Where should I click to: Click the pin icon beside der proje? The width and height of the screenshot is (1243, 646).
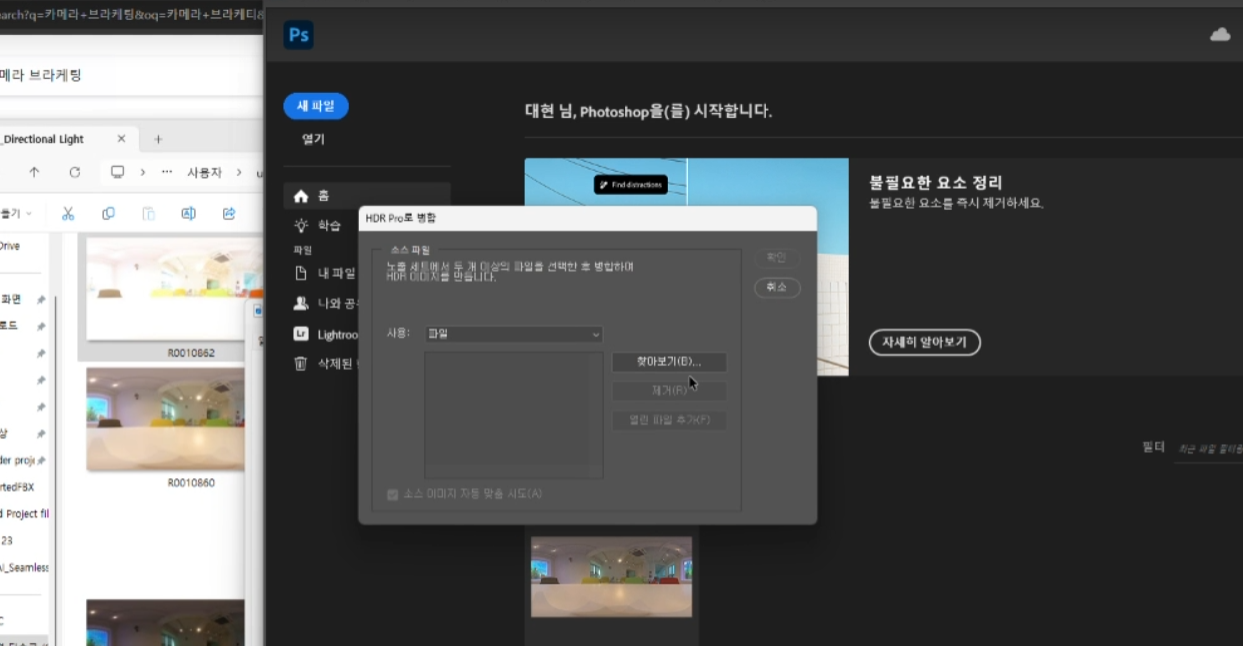tap(41, 460)
